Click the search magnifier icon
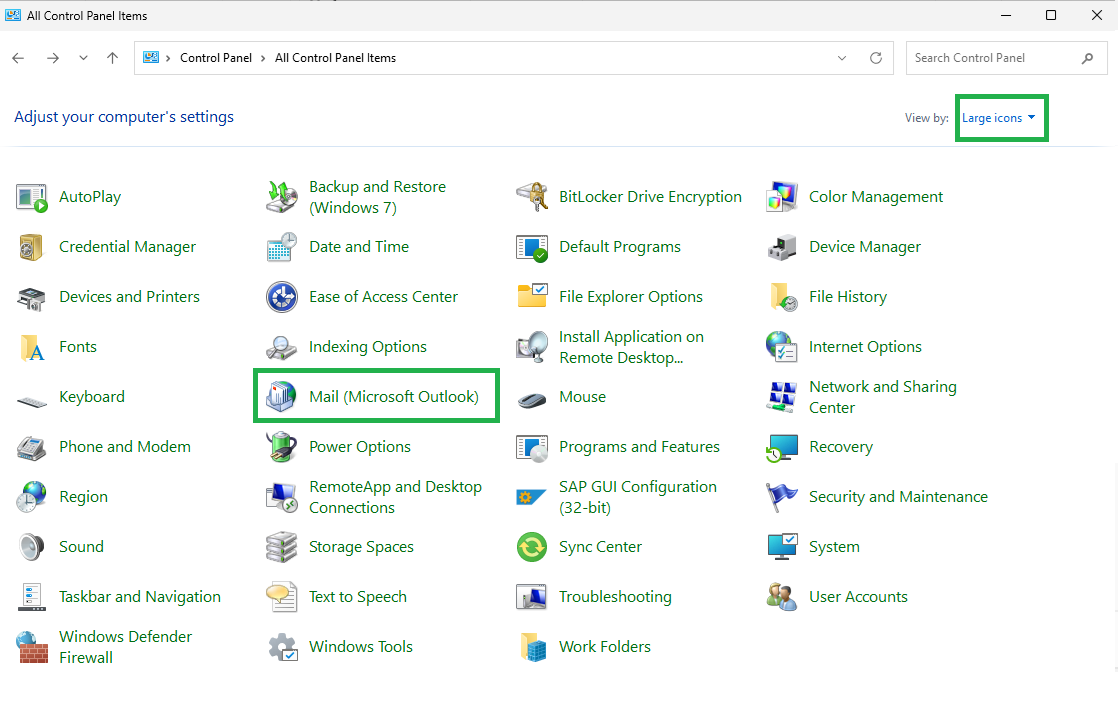This screenshot has height=728, width=1118. click(x=1087, y=58)
